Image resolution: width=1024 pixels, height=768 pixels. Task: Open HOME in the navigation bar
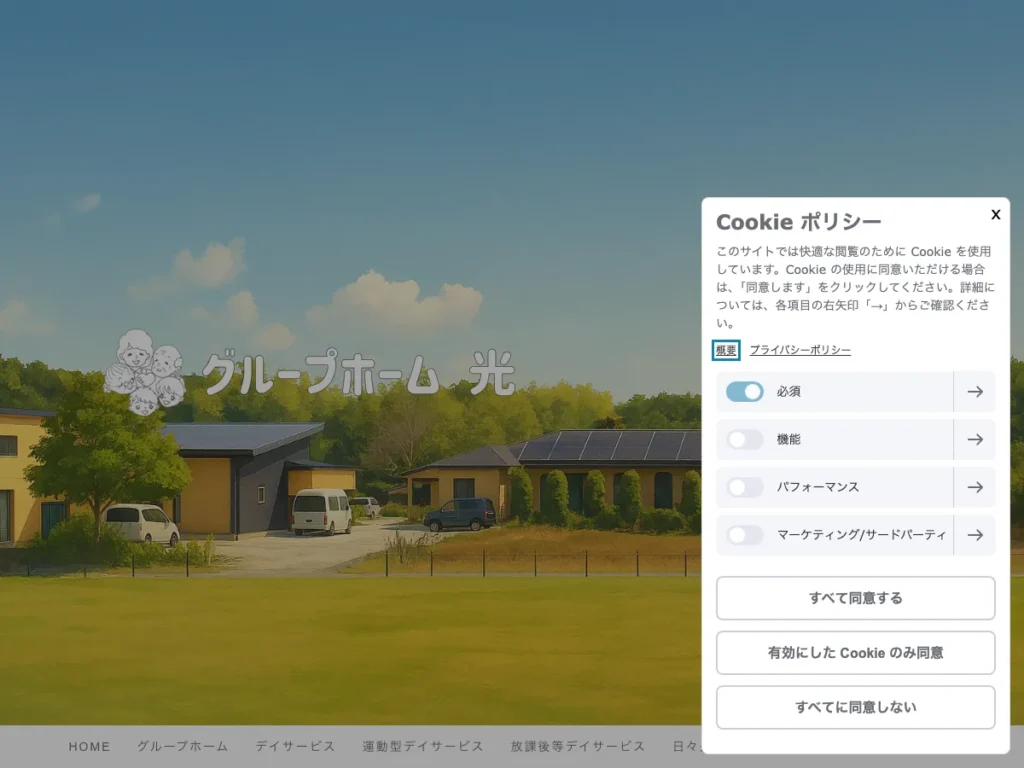click(x=89, y=746)
